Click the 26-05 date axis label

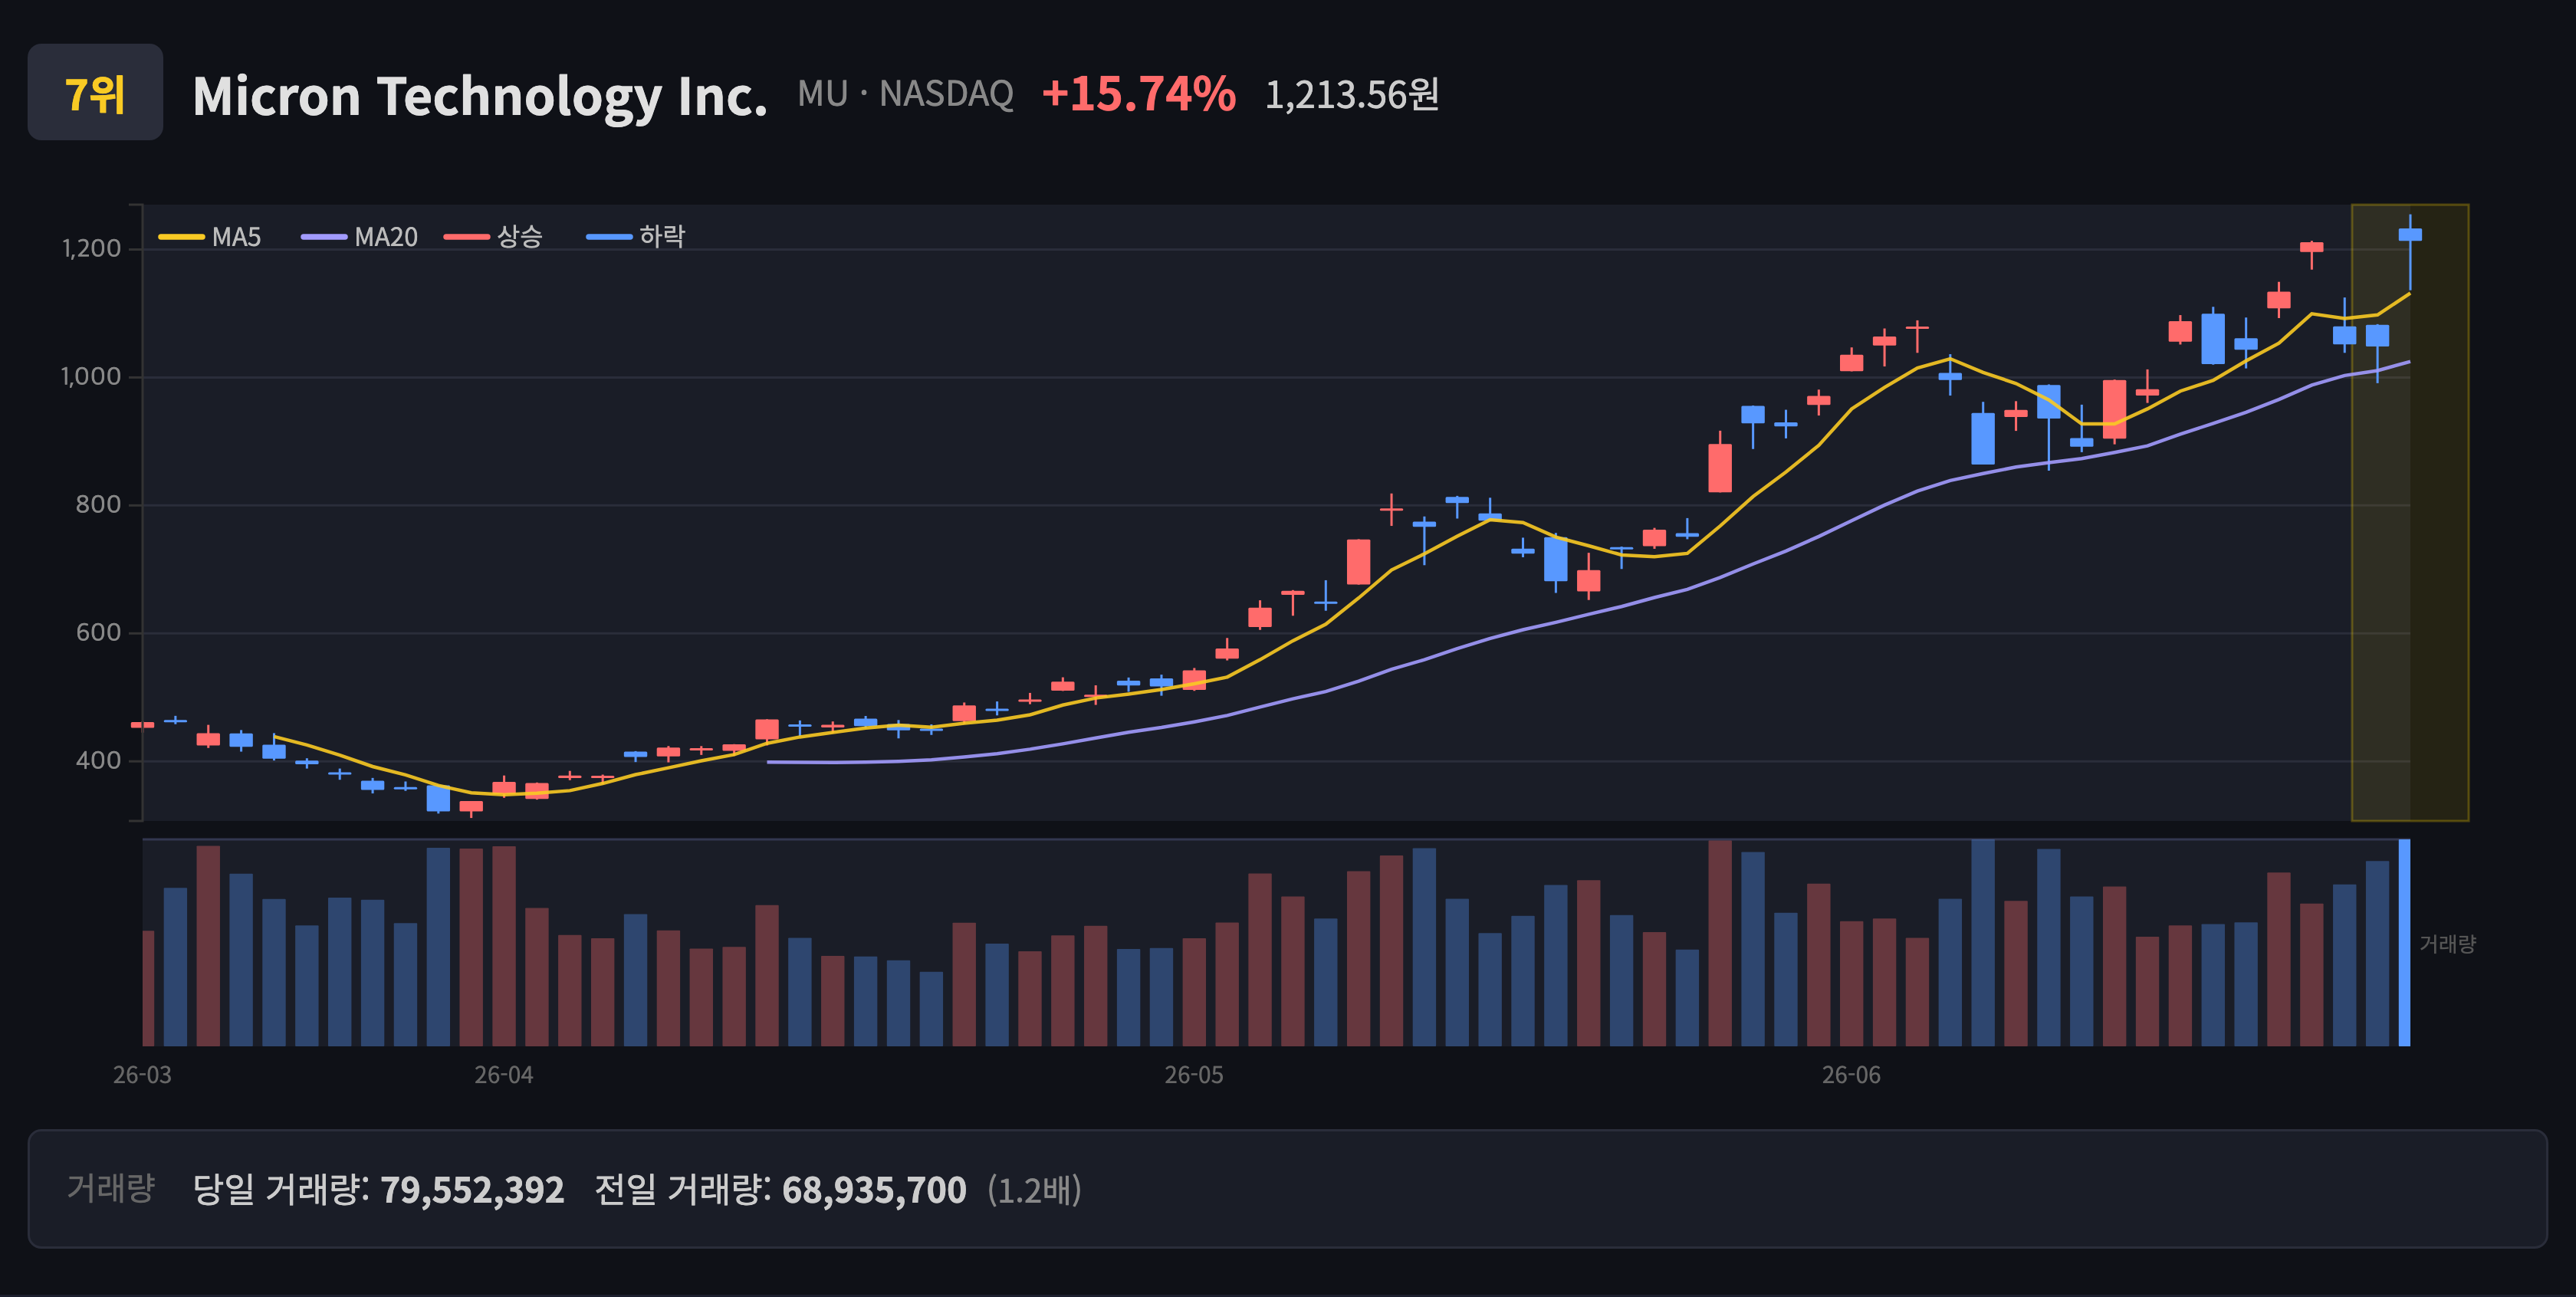[1194, 1075]
